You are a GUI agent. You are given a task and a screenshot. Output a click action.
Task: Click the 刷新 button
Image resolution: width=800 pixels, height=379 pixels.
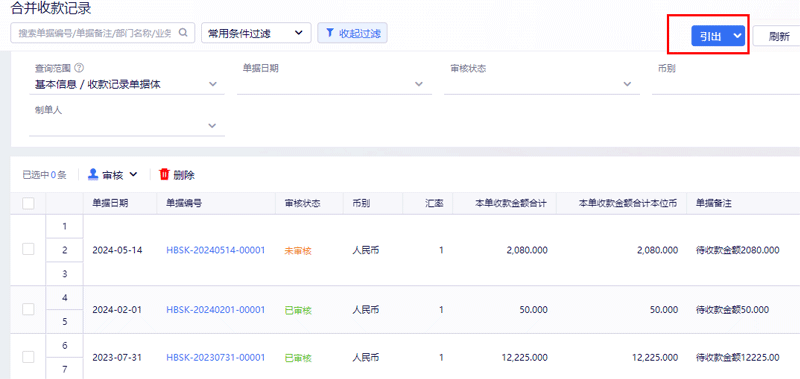coord(777,36)
